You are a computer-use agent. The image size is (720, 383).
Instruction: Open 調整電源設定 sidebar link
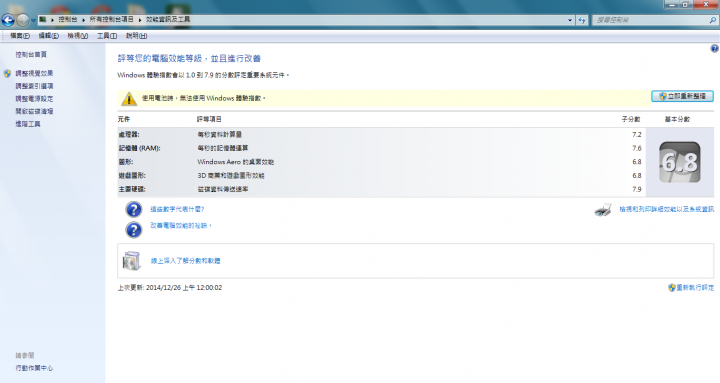34,98
